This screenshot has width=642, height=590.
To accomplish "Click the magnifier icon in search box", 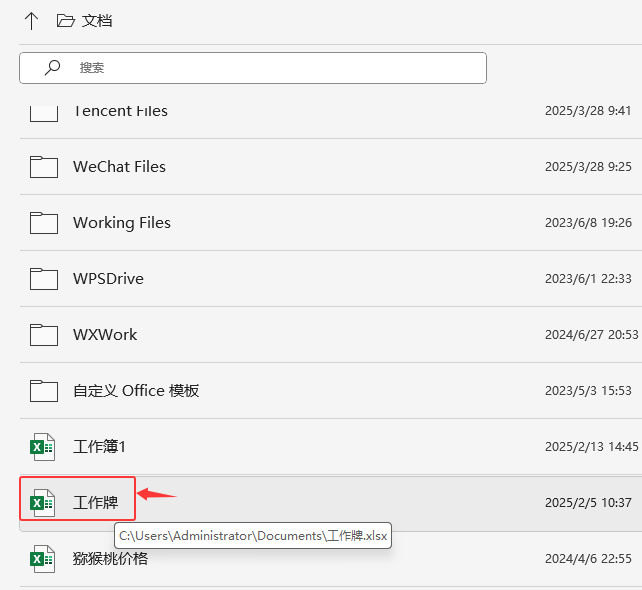I will pyautogui.click(x=52, y=68).
